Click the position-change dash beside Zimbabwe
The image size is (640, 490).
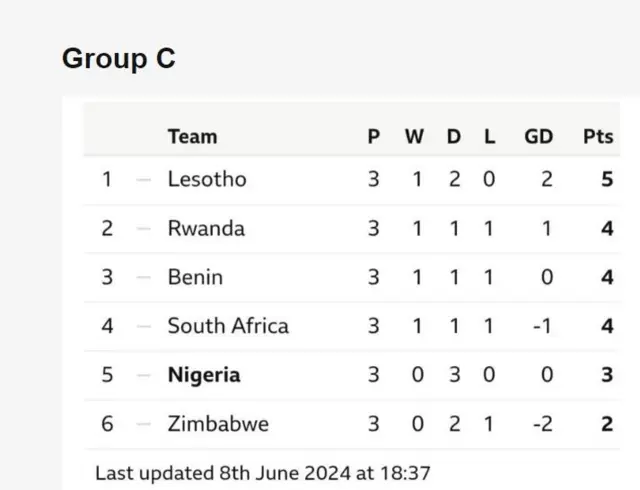tap(144, 424)
